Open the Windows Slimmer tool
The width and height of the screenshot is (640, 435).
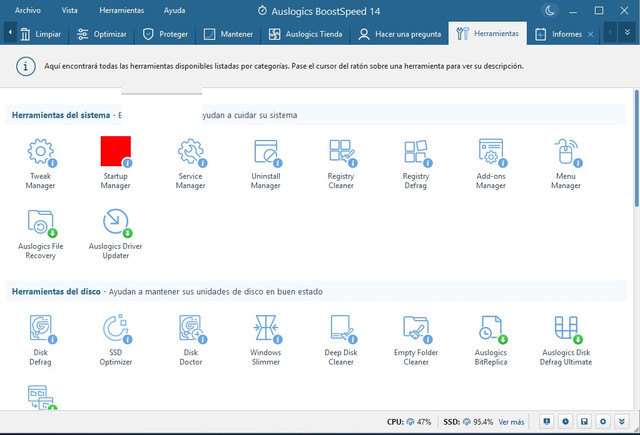coord(266,340)
